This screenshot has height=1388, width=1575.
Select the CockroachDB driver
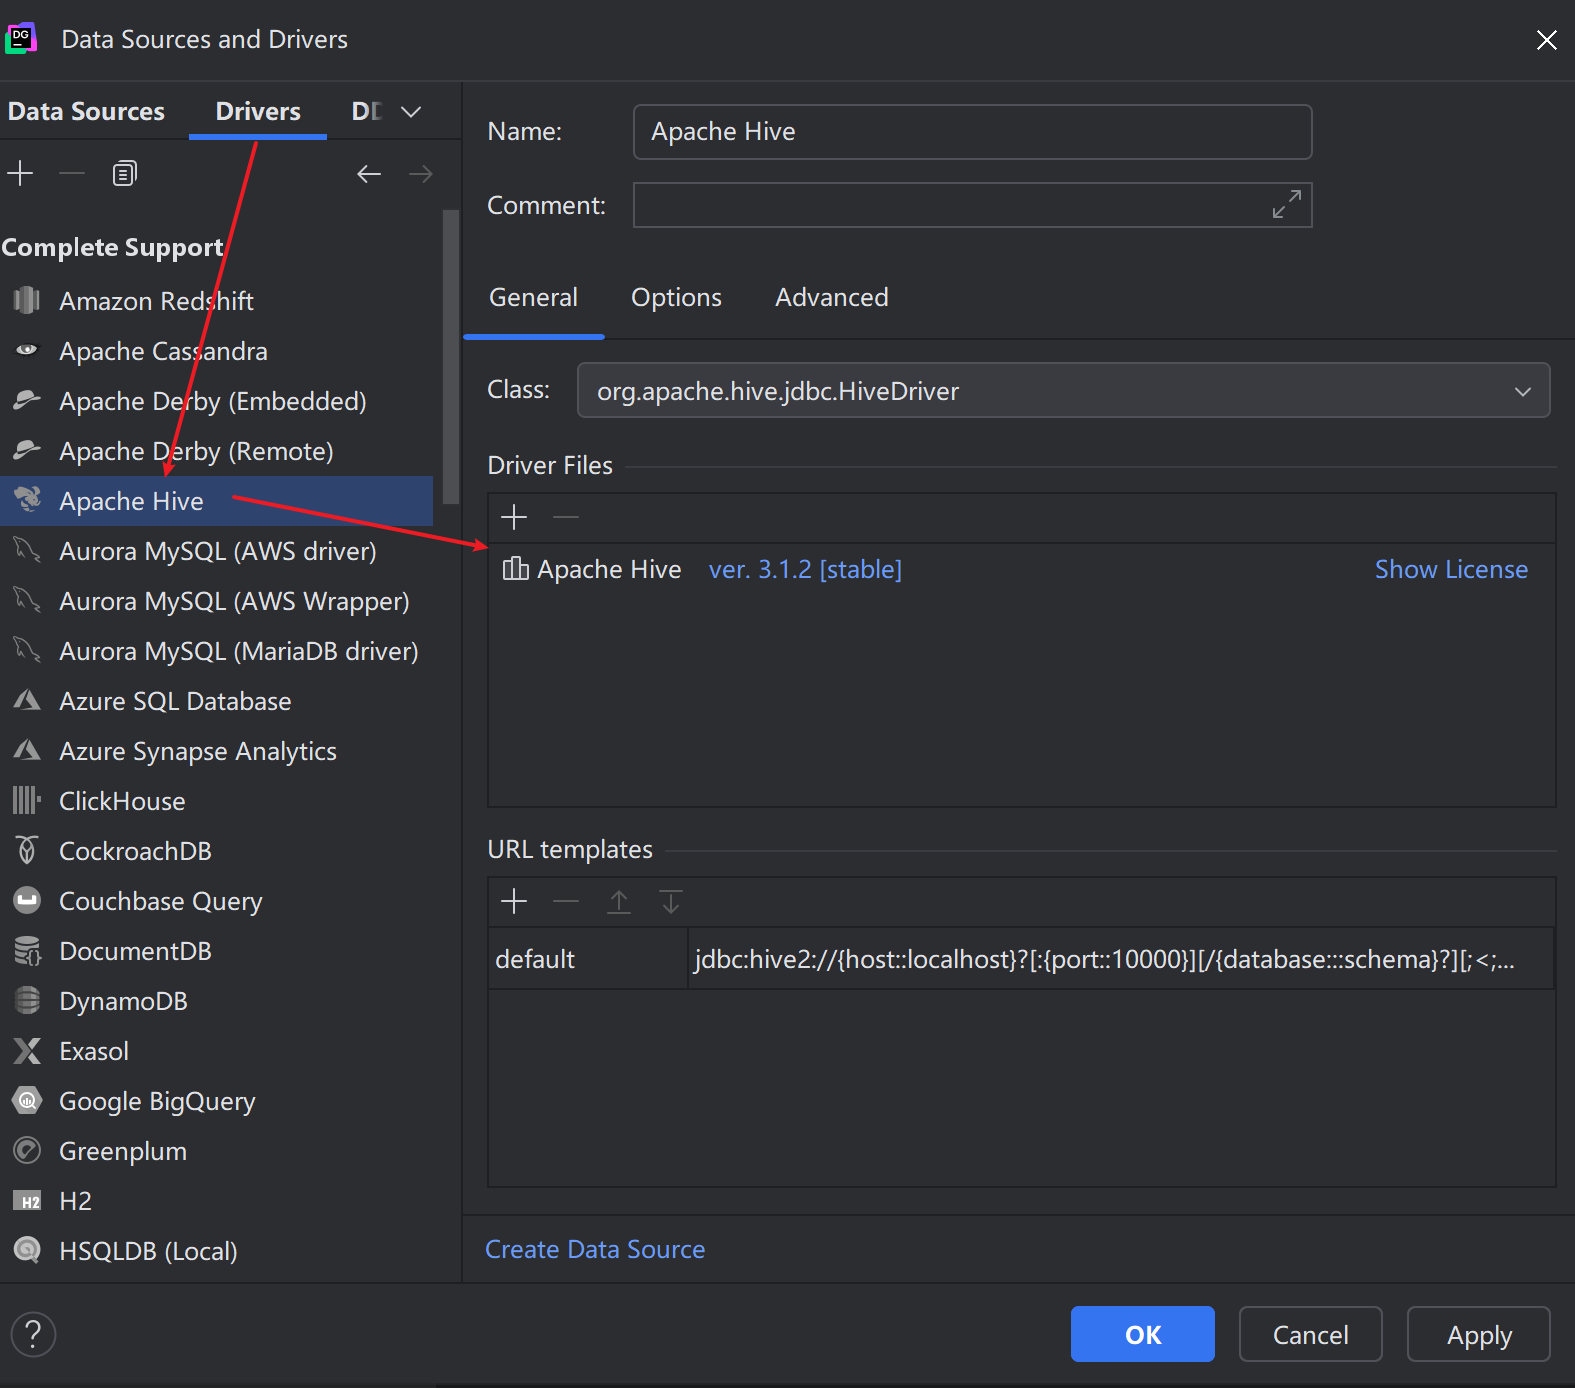click(x=217, y=851)
